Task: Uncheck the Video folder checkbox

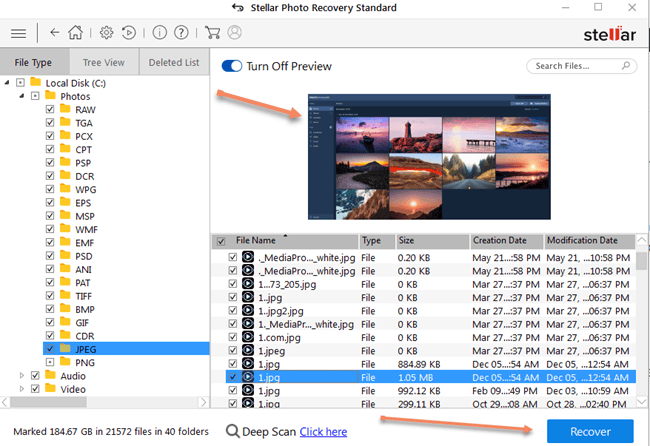Action: (x=36, y=389)
